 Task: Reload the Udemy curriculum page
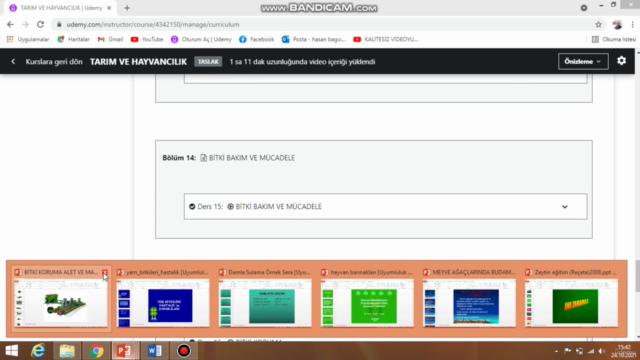(x=40, y=24)
